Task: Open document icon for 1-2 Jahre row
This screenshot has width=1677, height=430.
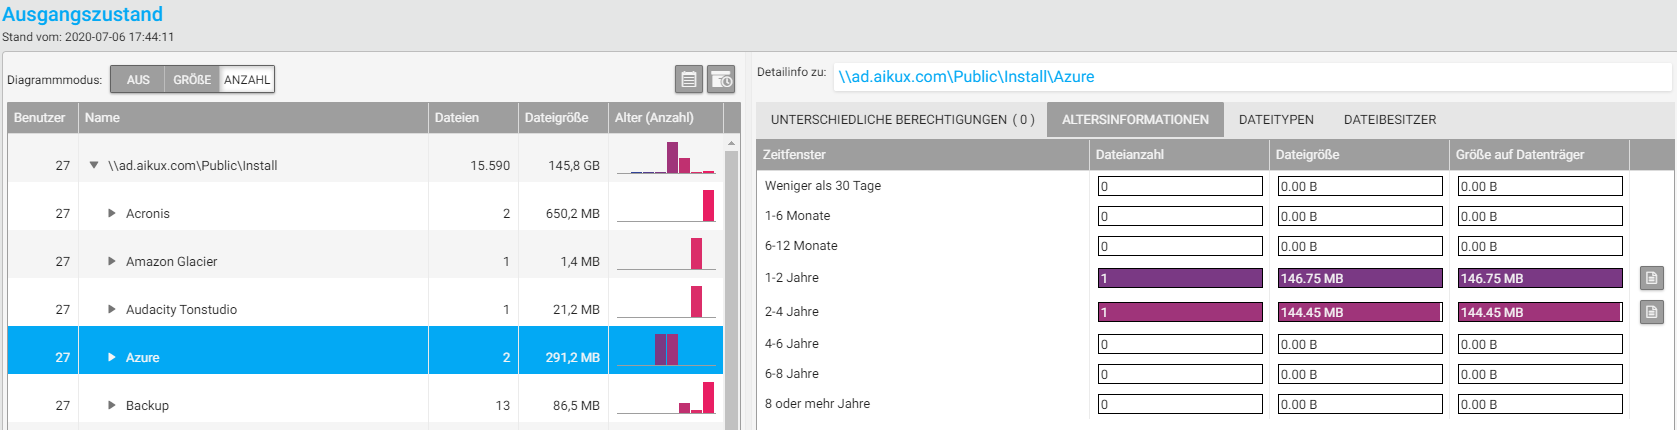Action: coord(1651,278)
